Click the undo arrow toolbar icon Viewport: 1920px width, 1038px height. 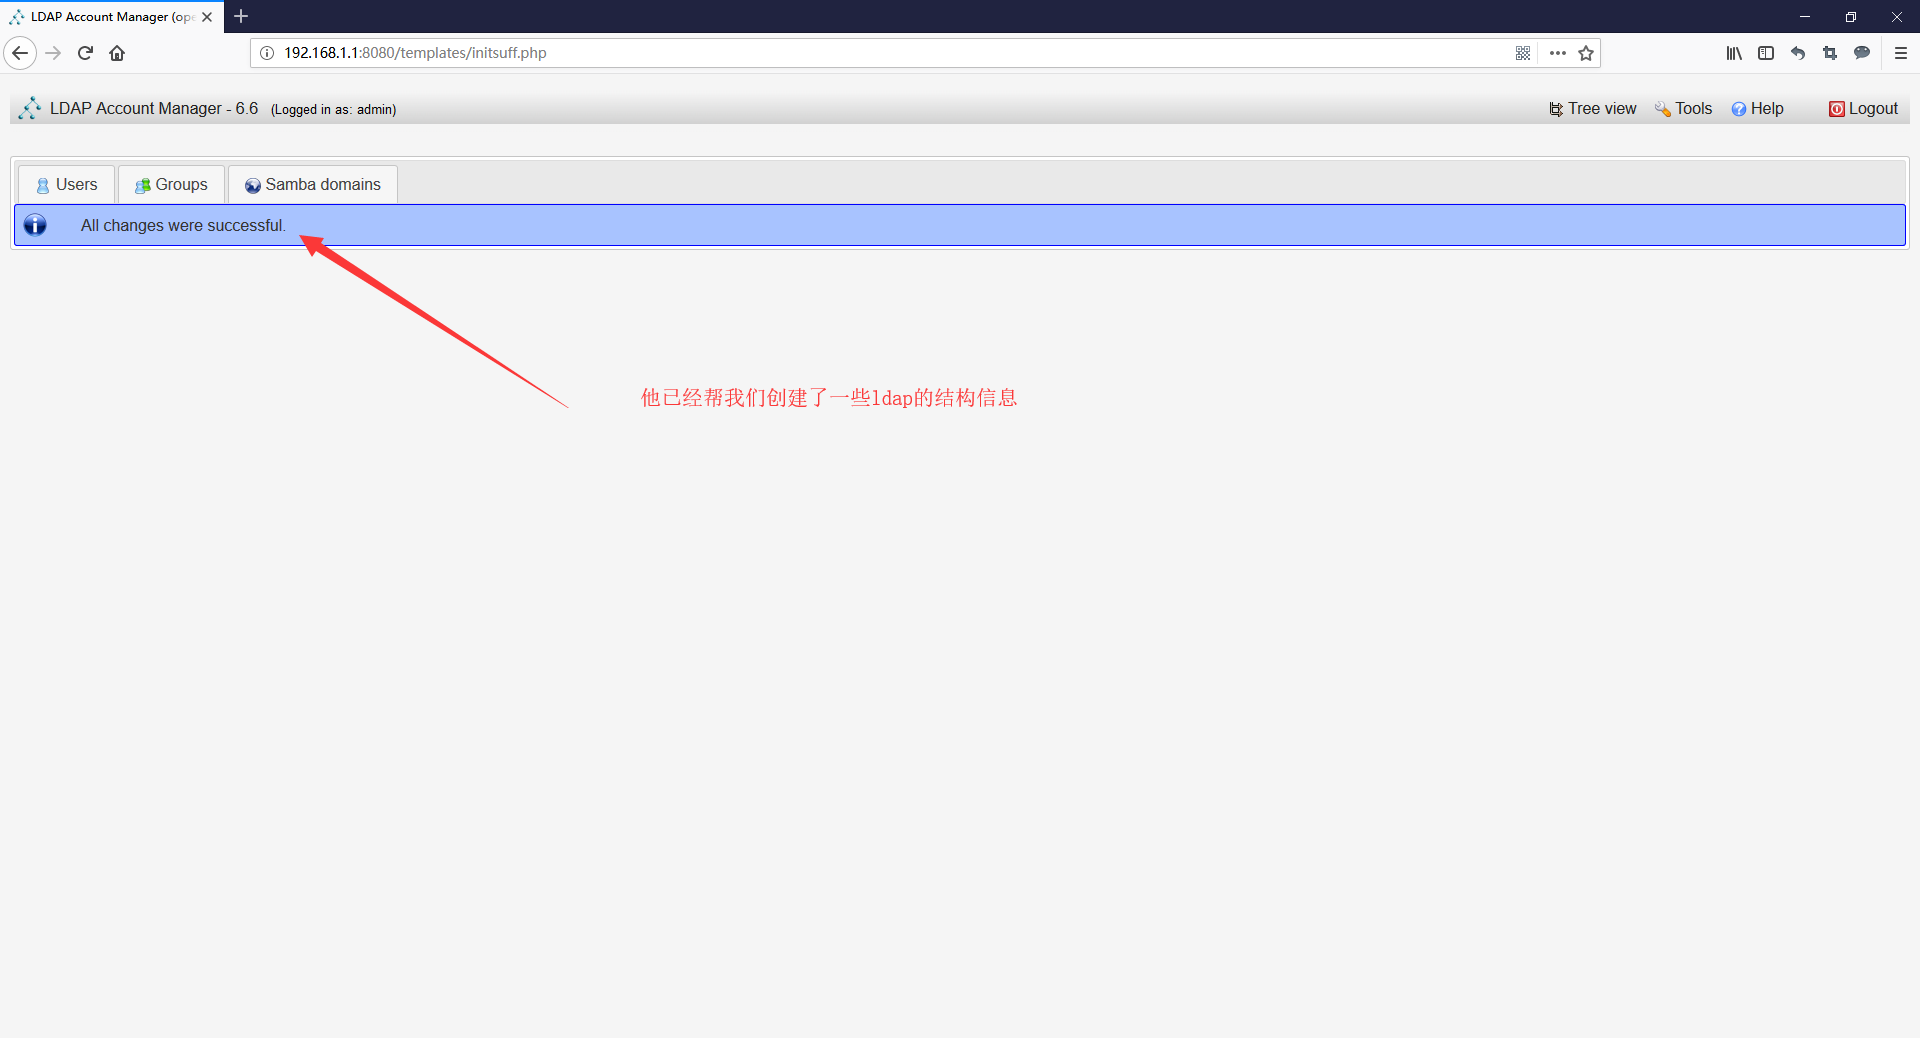[x=1798, y=53]
